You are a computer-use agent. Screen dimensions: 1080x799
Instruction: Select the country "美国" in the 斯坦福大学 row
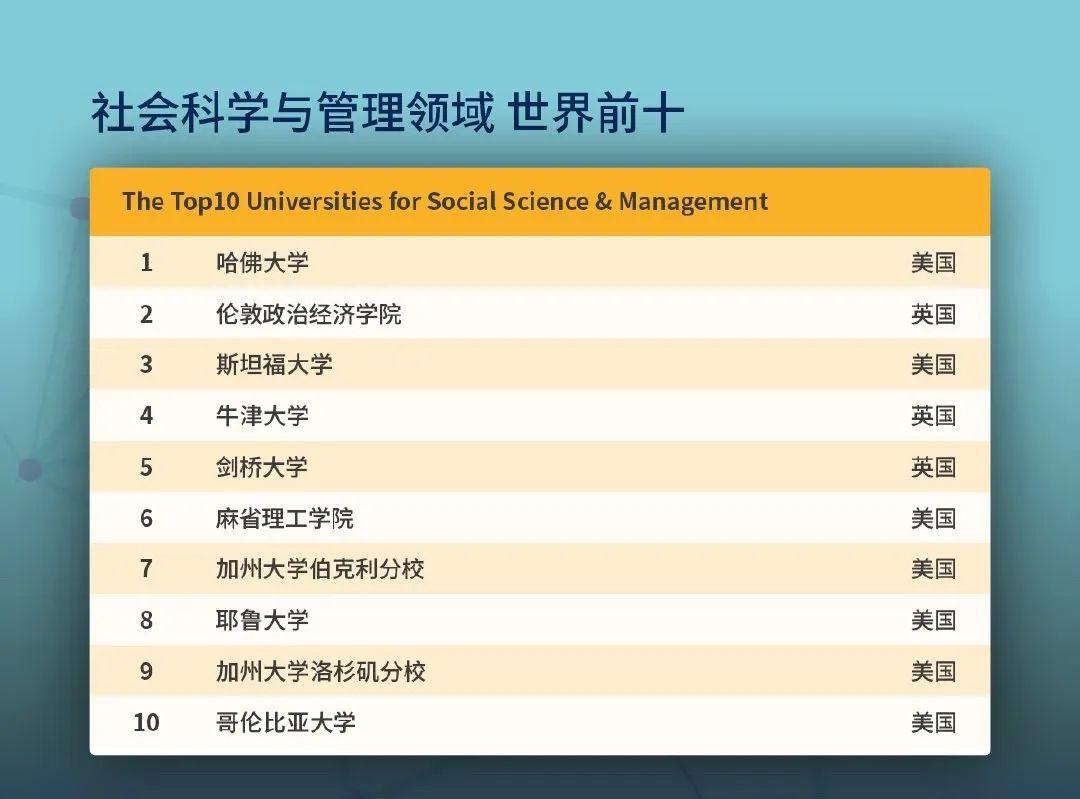[933, 364]
